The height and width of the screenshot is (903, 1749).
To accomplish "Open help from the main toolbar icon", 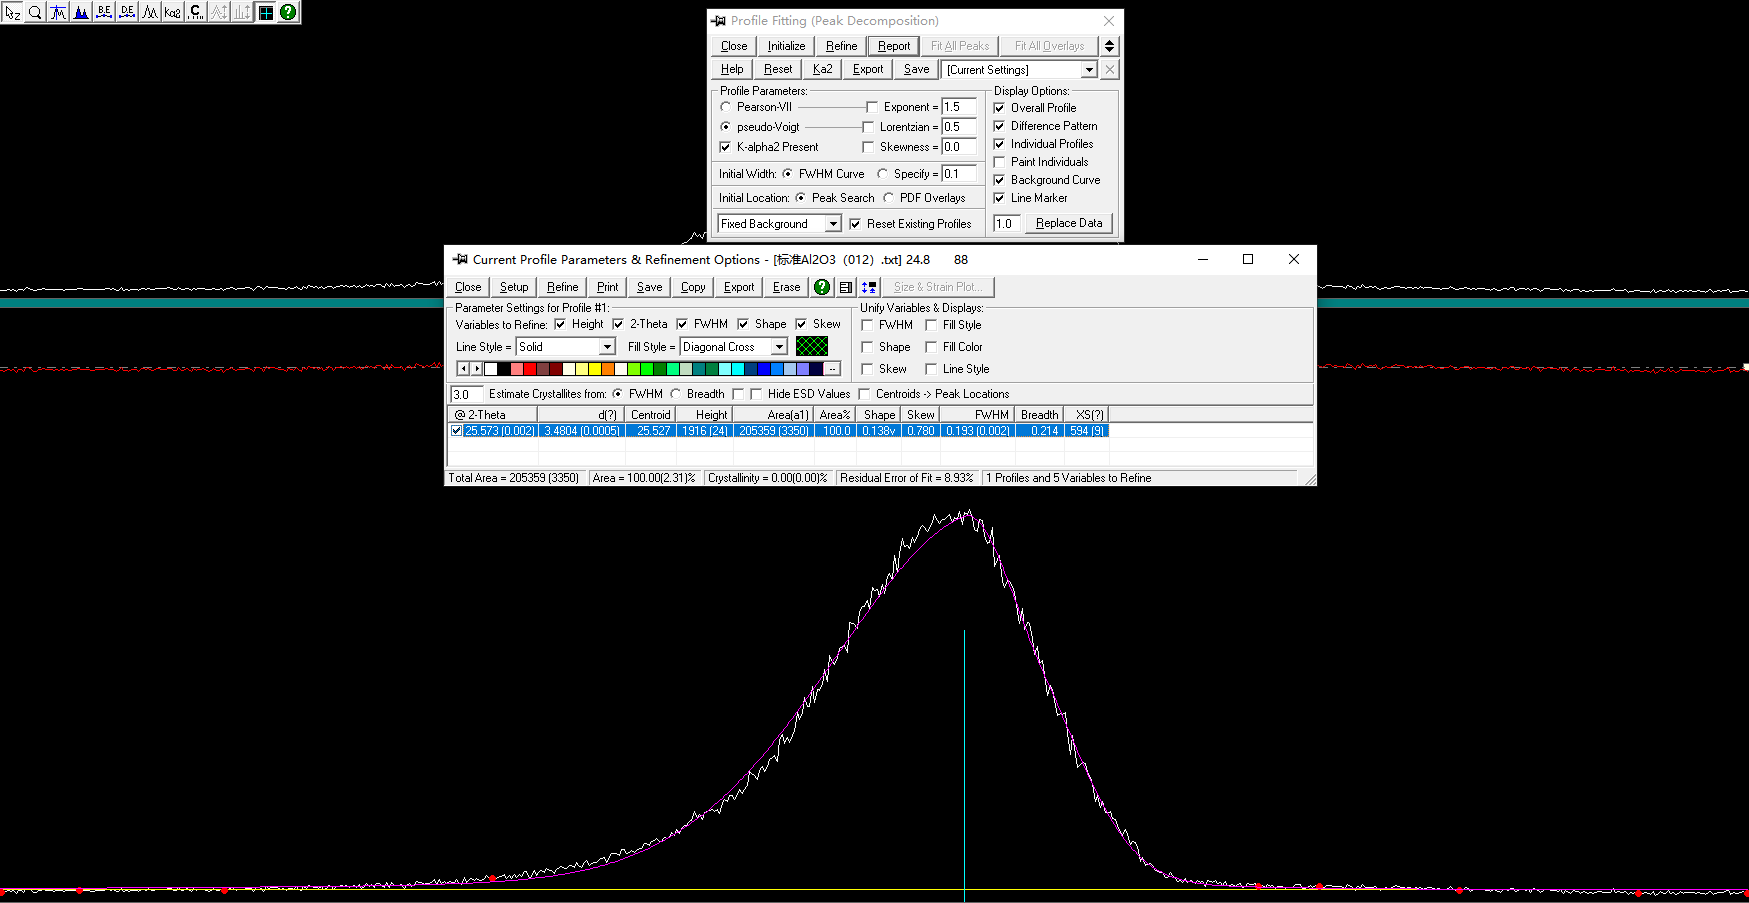I will 288,12.
